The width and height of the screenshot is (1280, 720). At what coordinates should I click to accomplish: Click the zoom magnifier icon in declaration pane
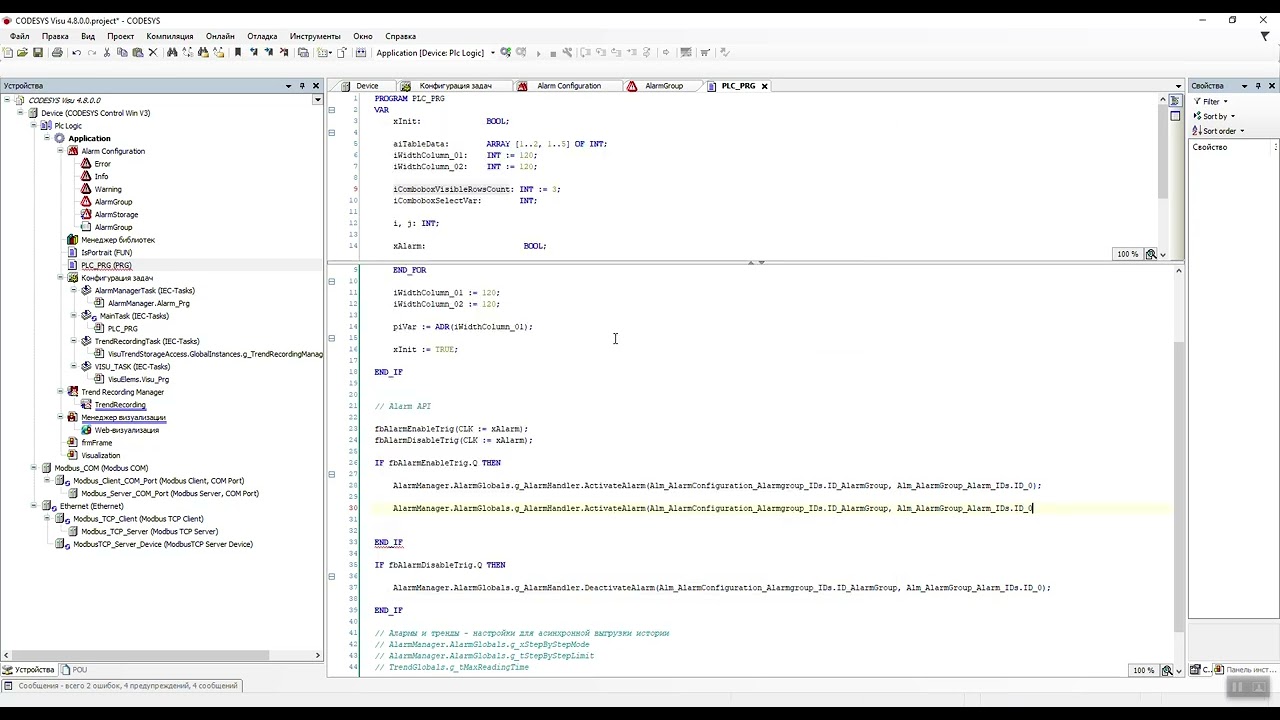(x=1151, y=254)
